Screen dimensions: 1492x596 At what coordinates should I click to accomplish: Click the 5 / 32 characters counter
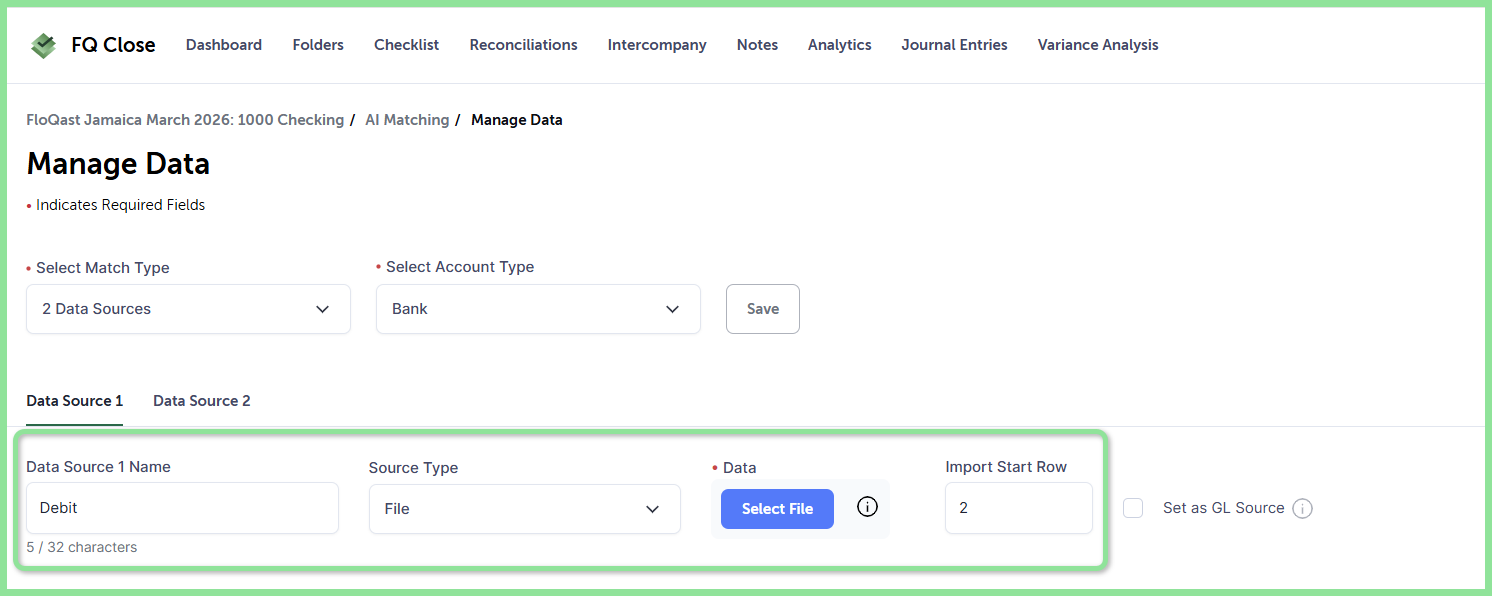click(82, 547)
